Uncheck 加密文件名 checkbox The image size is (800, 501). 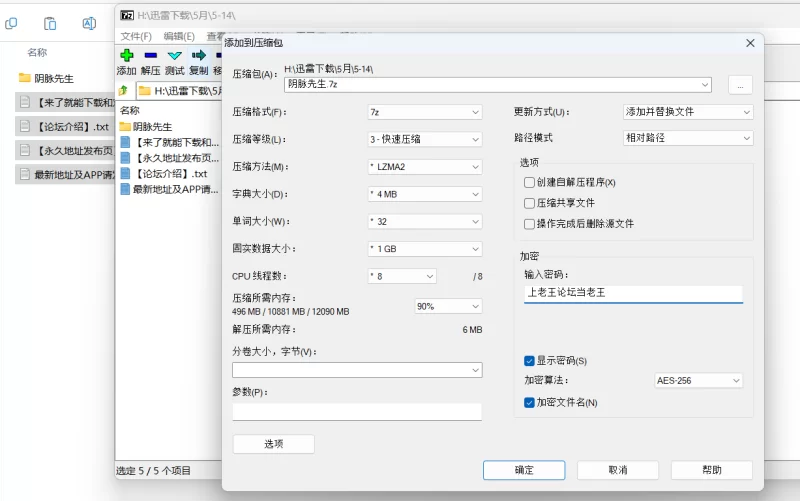pyautogui.click(x=529, y=403)
